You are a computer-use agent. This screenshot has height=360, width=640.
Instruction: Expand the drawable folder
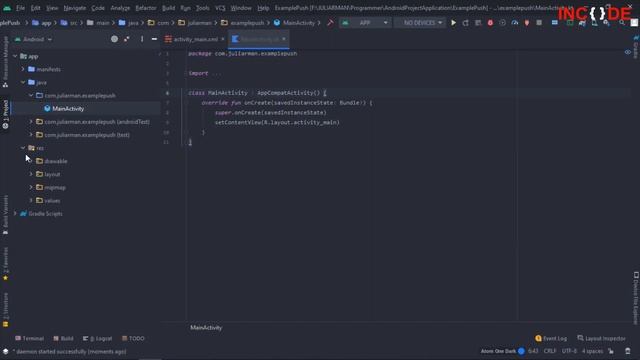(31, 161)
